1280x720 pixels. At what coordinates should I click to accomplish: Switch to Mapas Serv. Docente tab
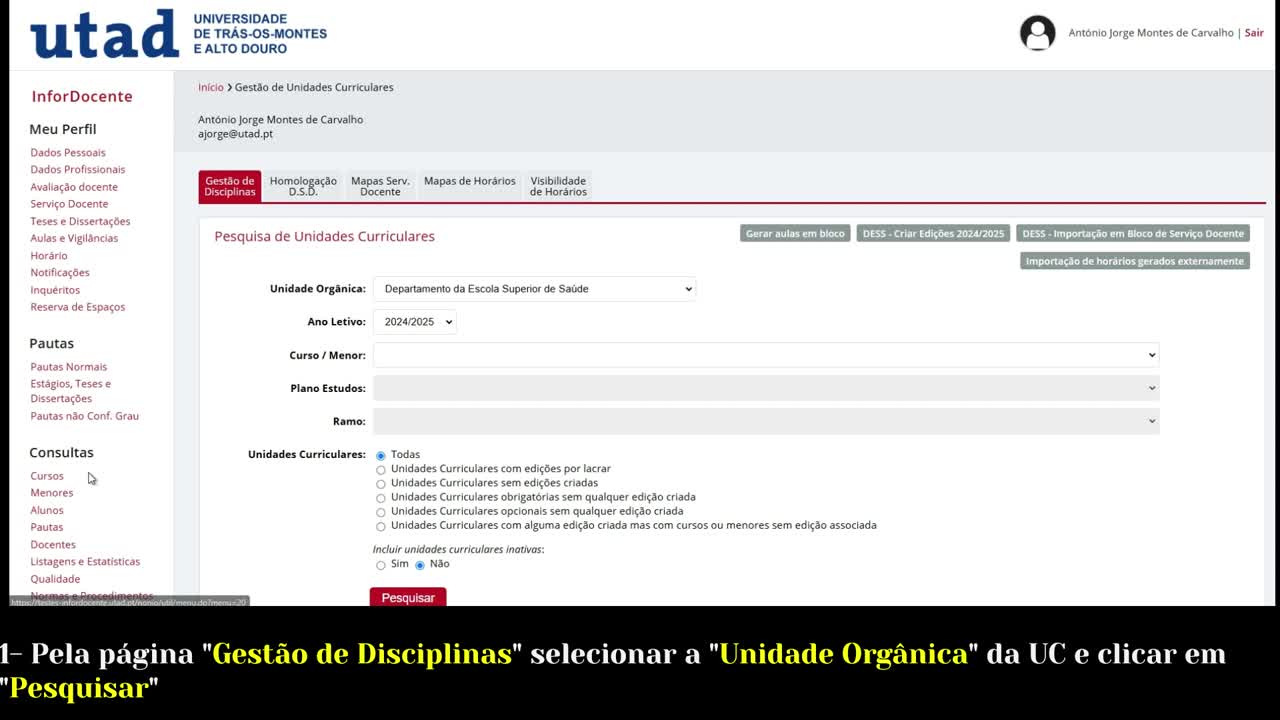coord(380,186)
